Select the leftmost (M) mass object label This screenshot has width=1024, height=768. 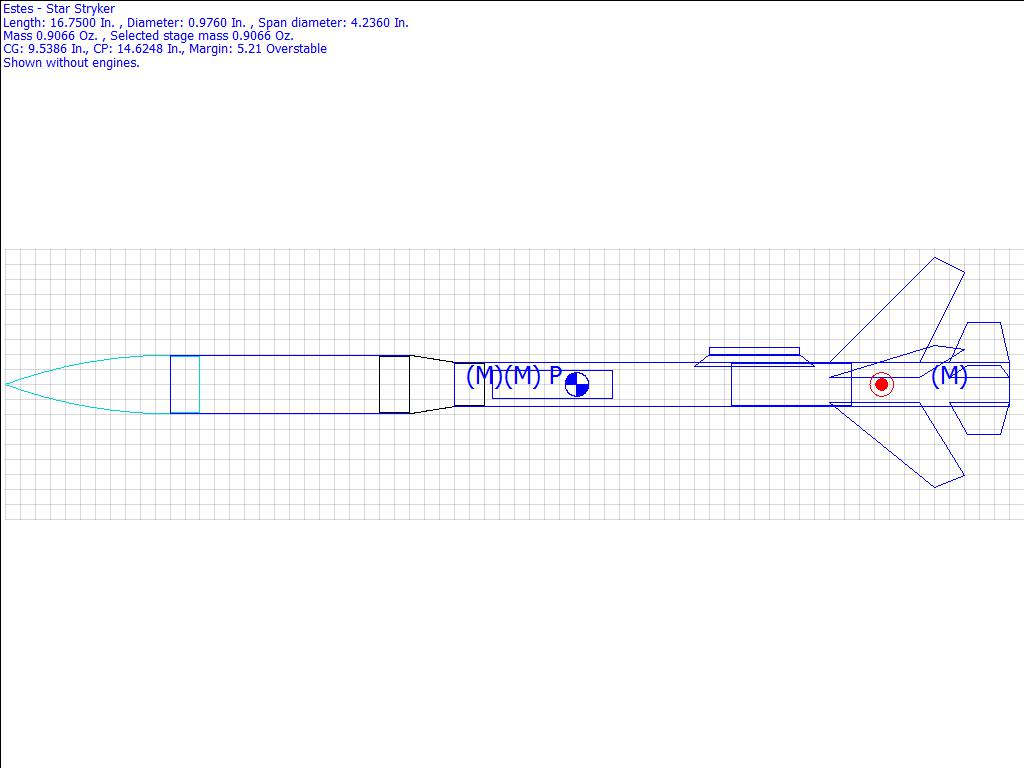(x=484, y=376)
